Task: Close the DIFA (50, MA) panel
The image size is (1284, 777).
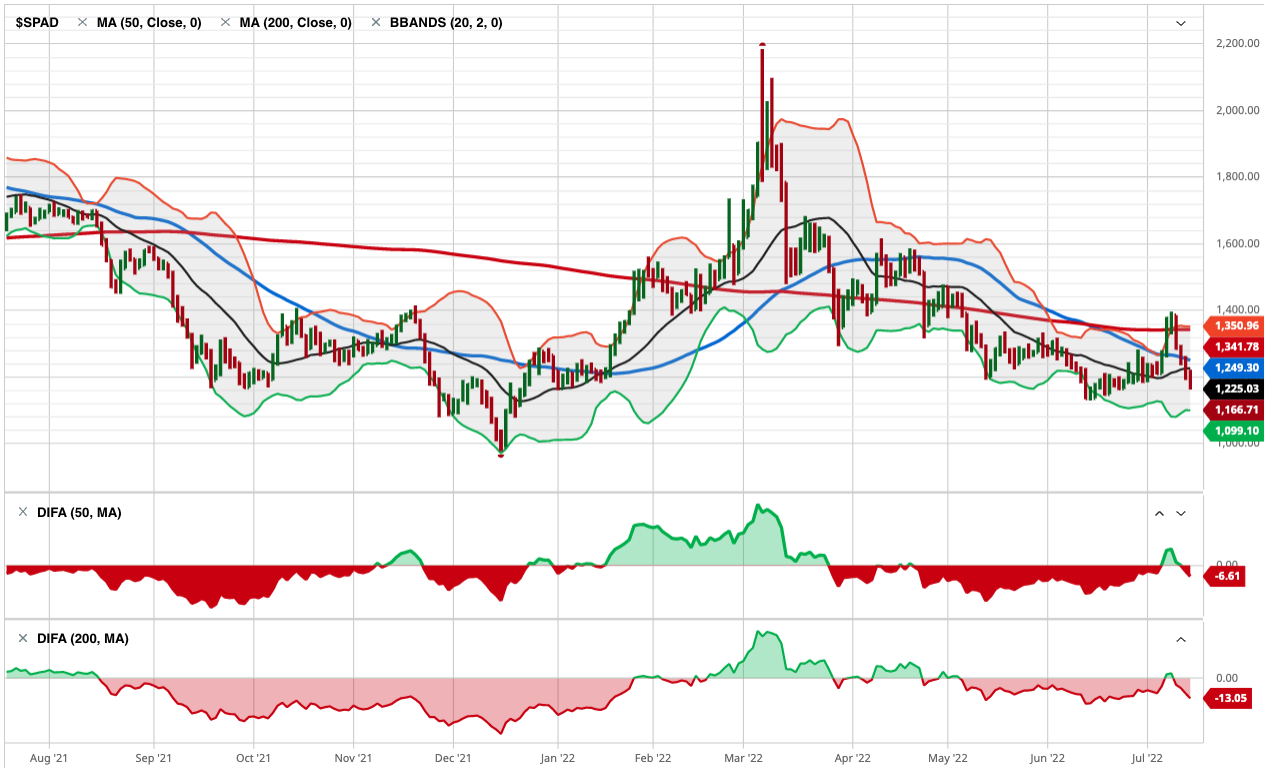Action: (23, 512)
